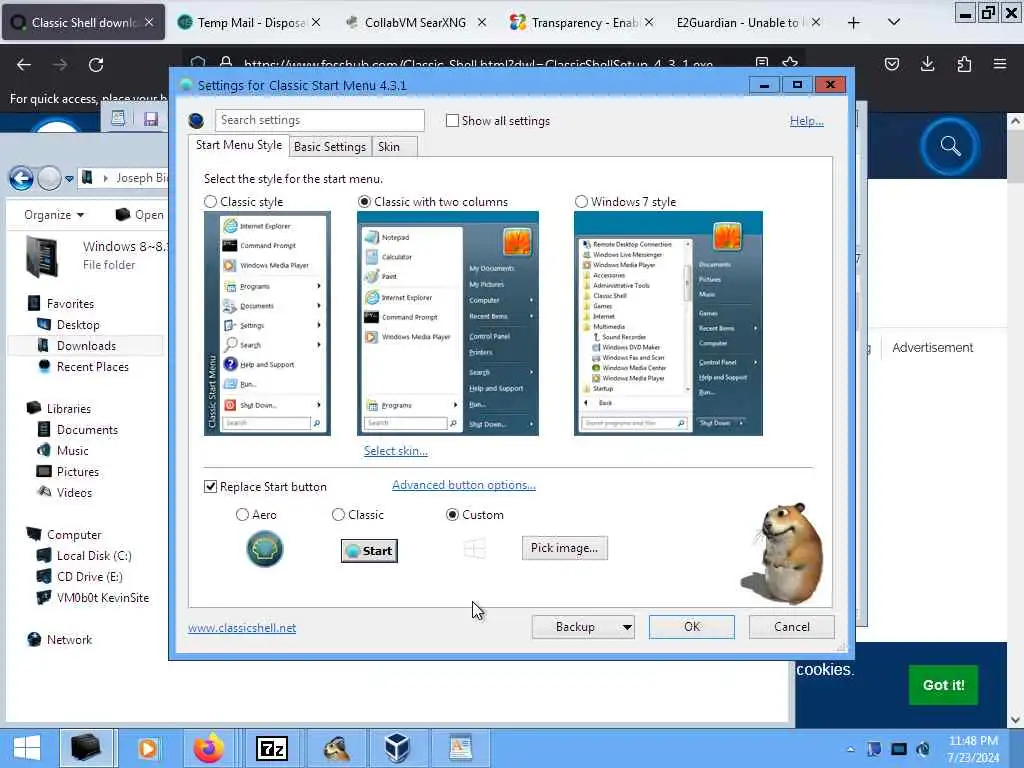
Task: Click OK to apply the settings
Action: 692,627
